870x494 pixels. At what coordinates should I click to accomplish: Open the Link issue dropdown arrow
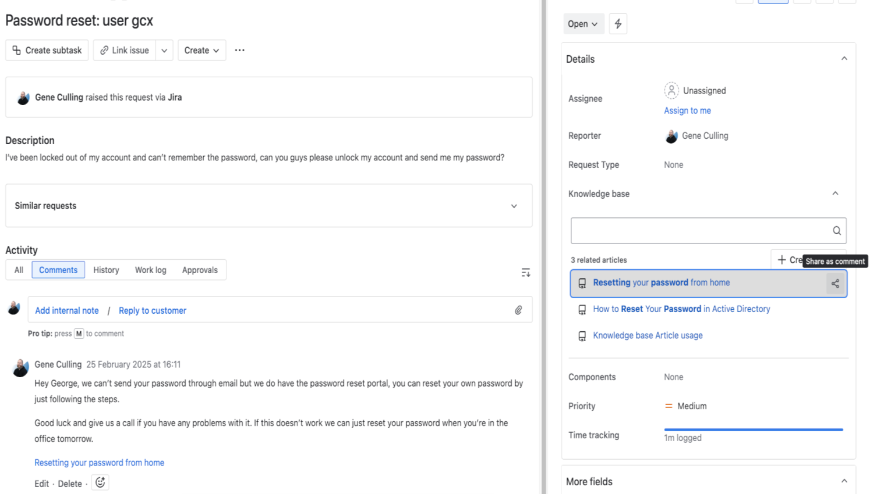click(164, 50)
